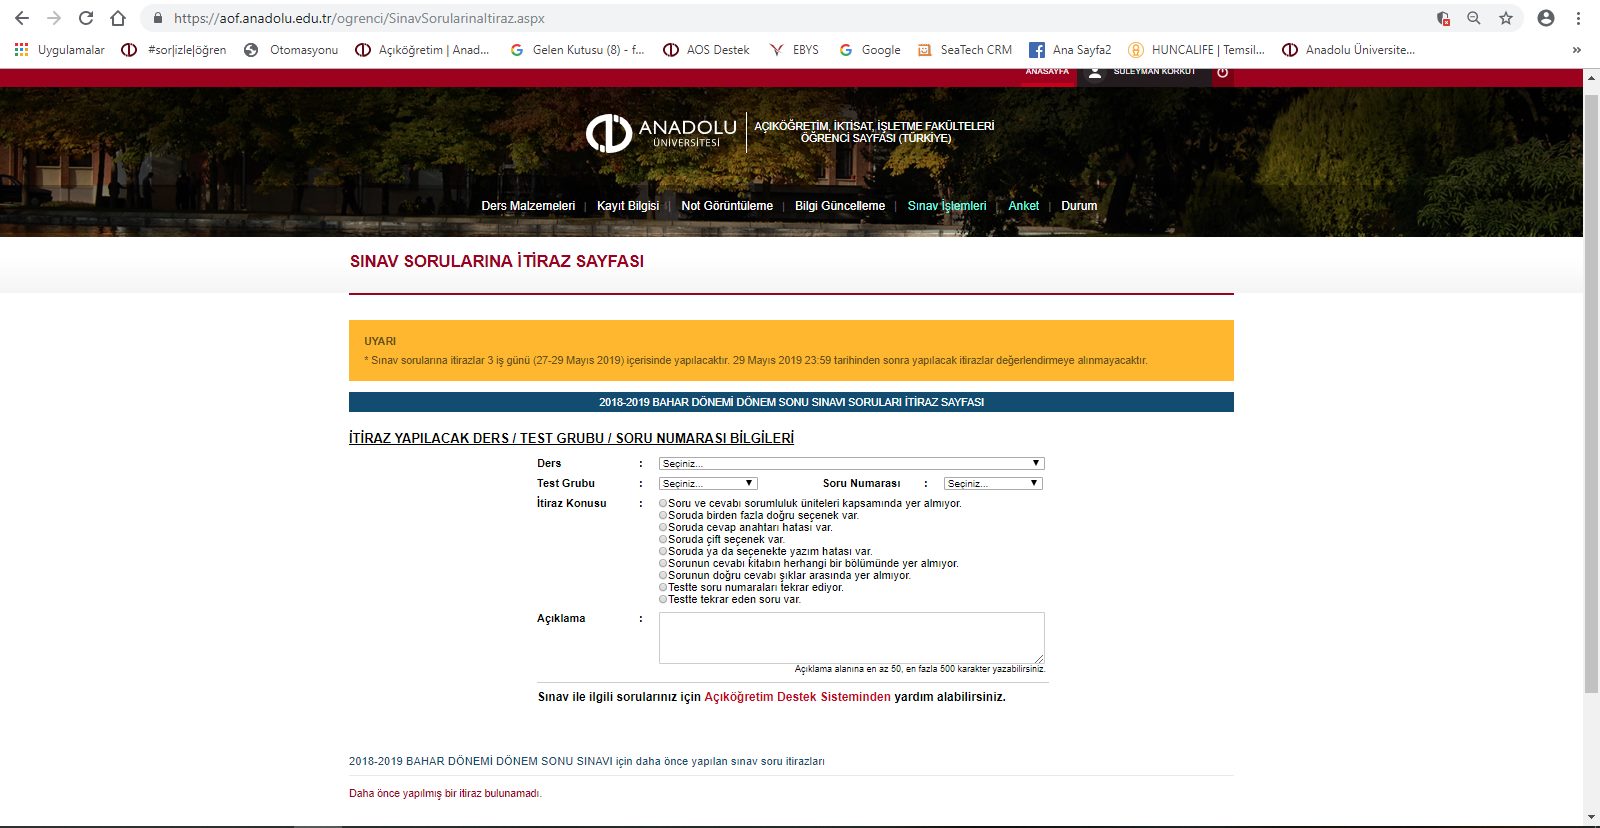Open the Not Görüntüleme menu item
The height and width of the screenshot is (828, 1600).
(x=727, y=206)
